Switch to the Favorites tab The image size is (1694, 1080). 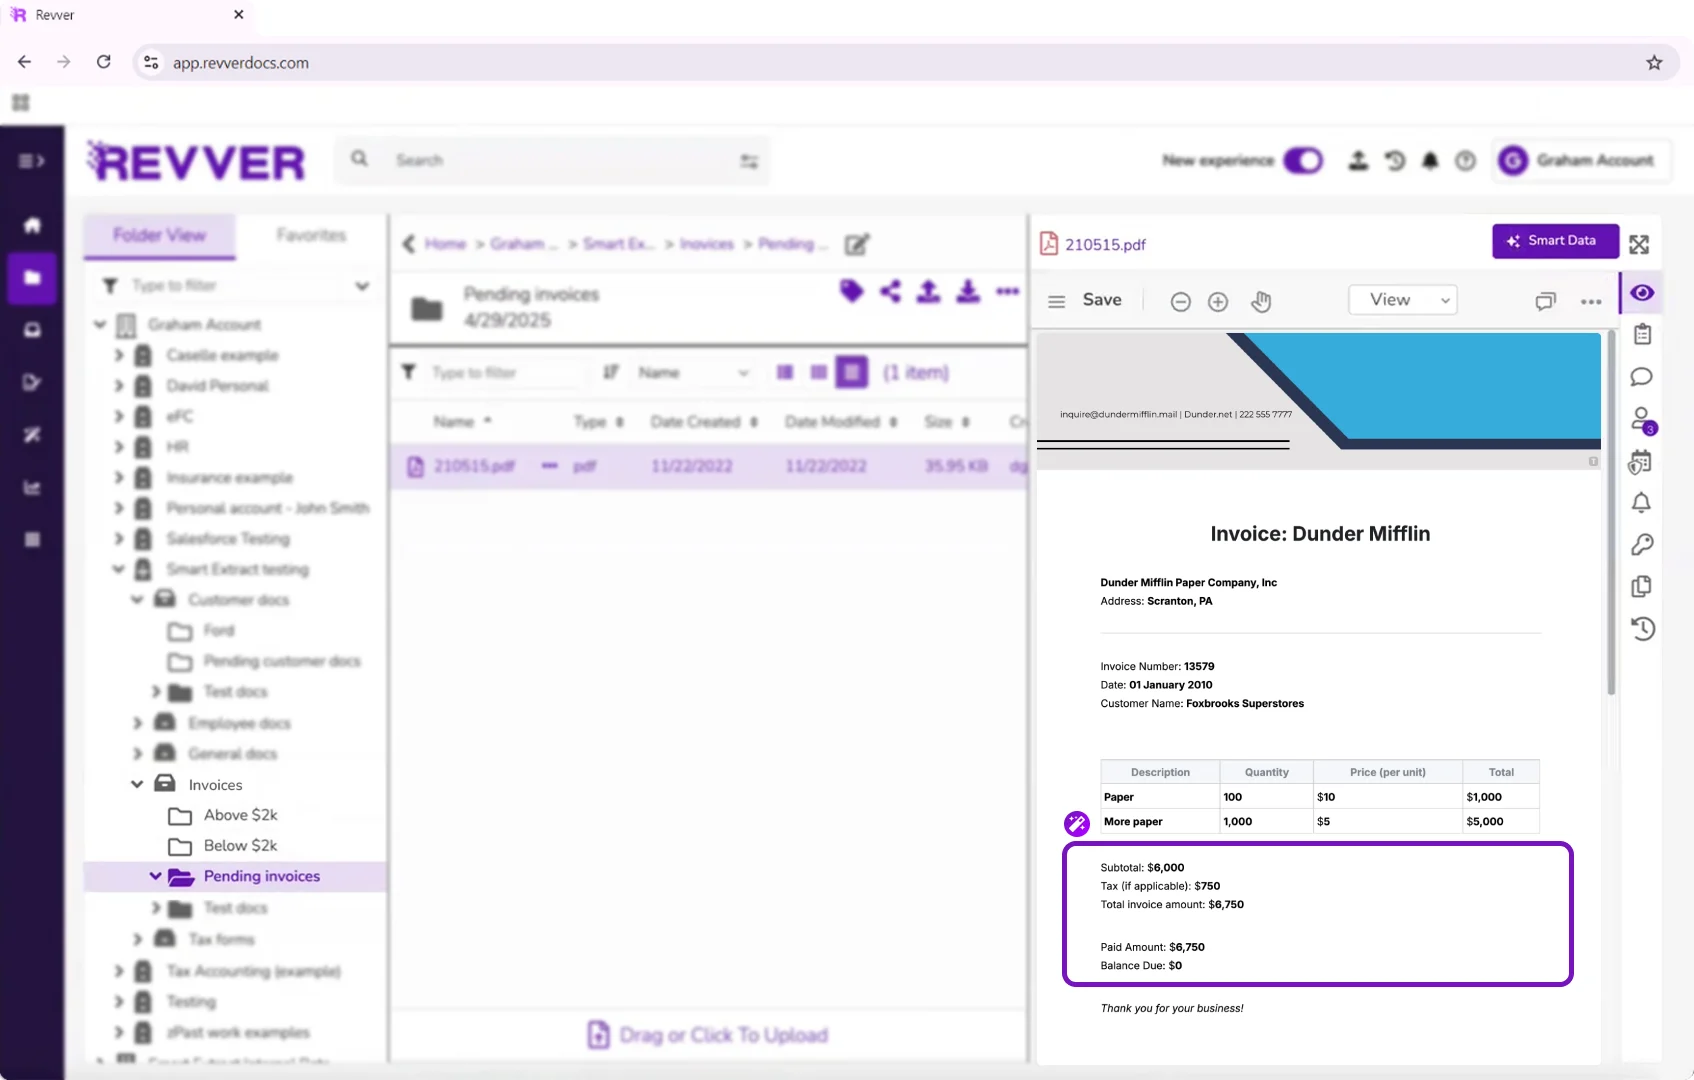(311, 235)
